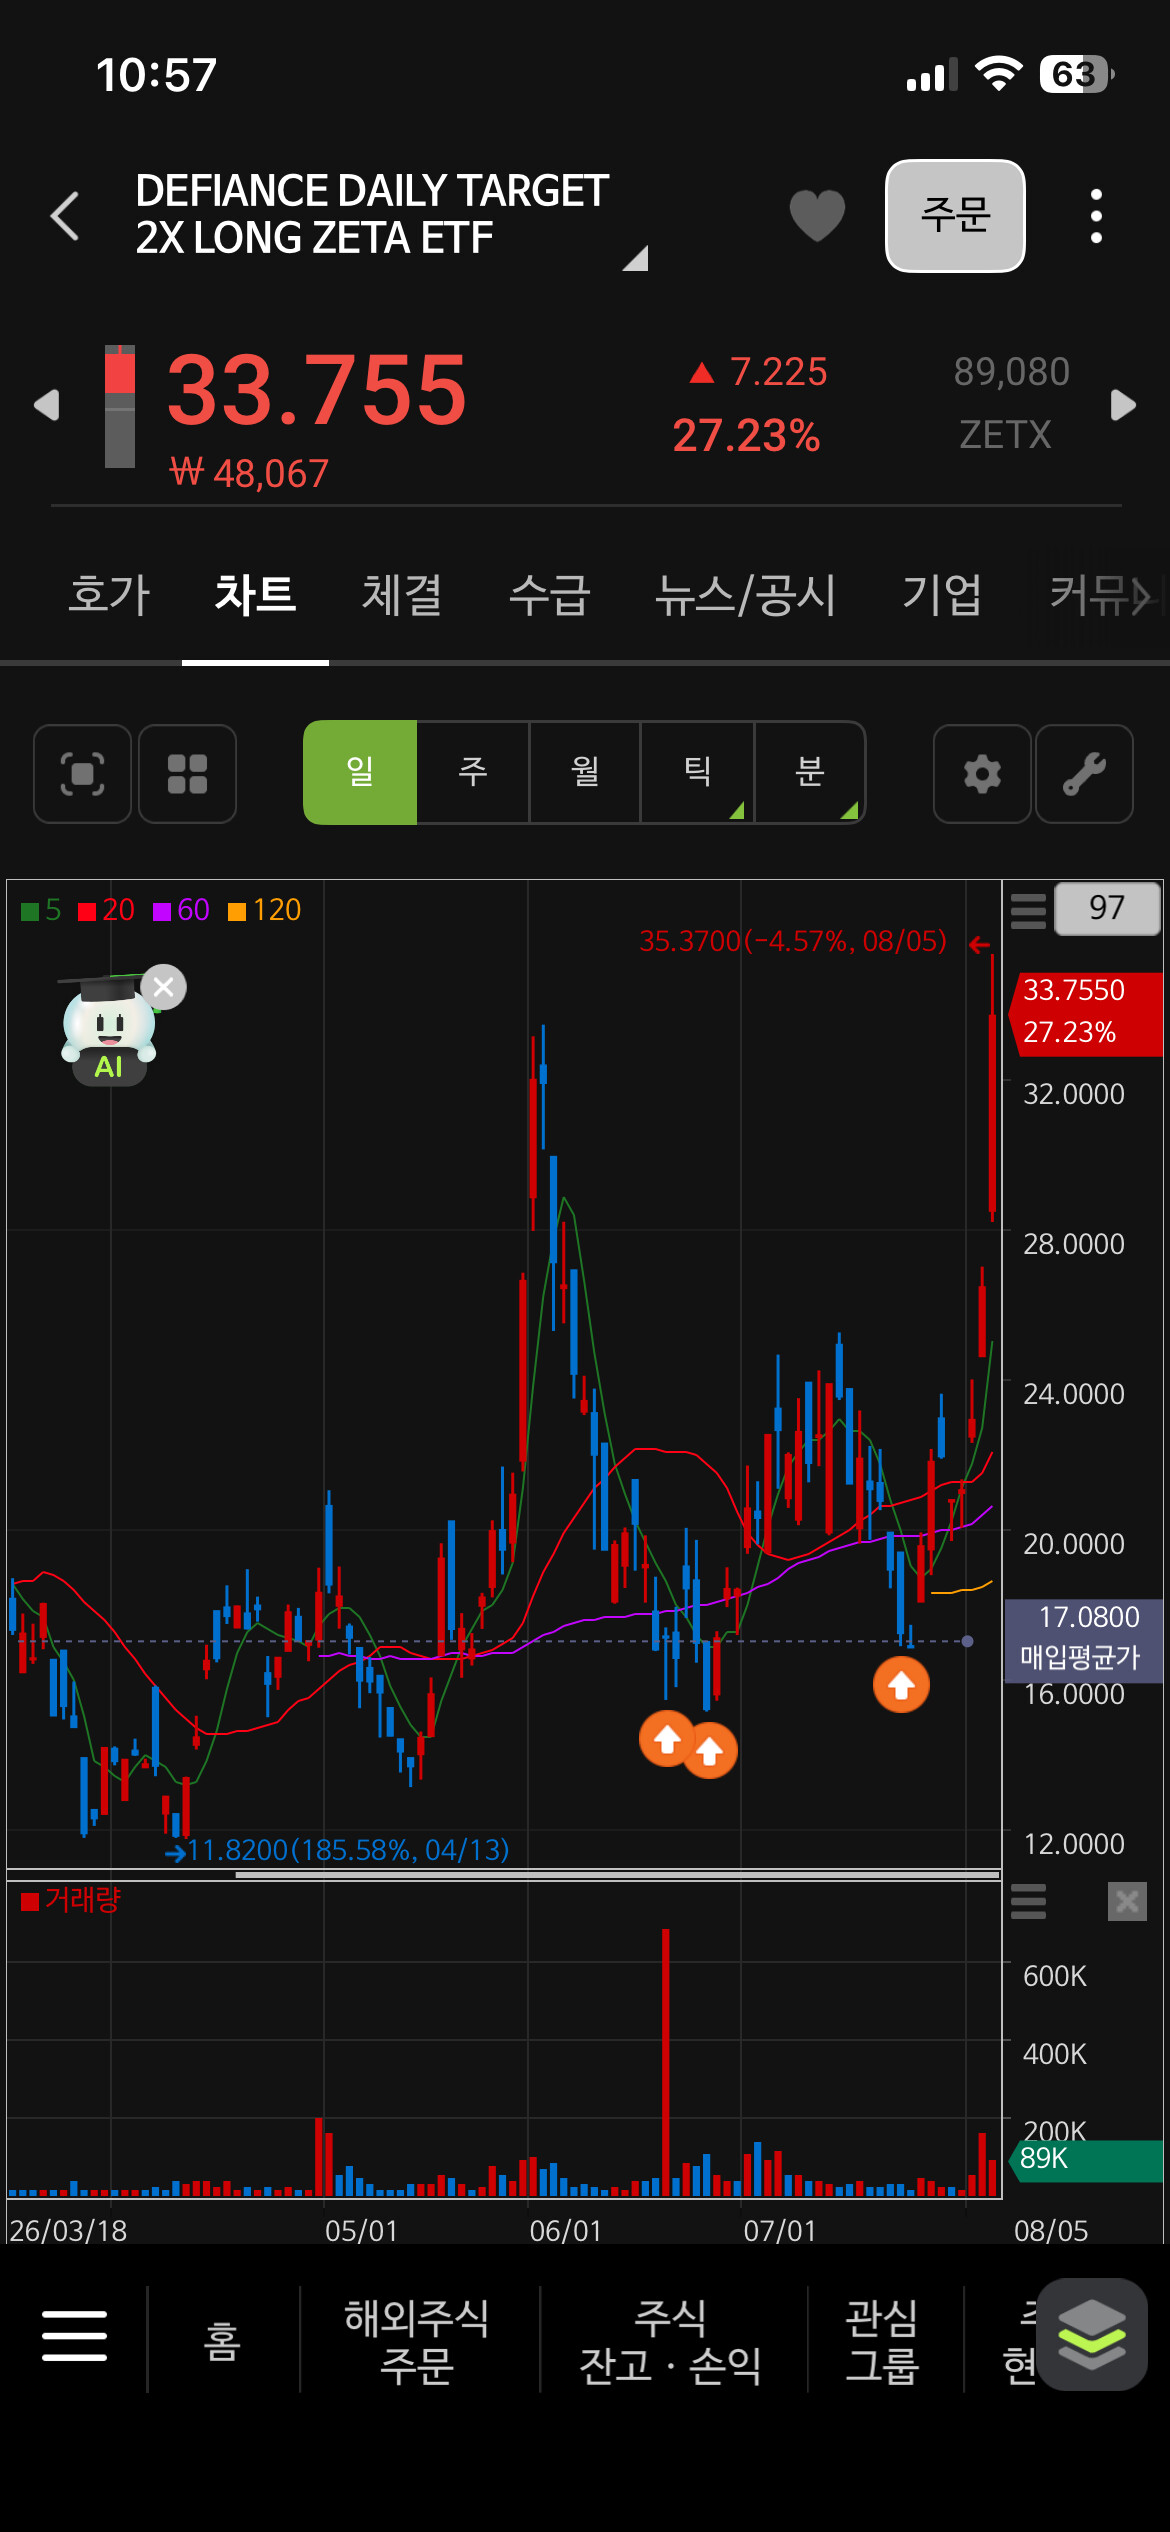Open chart tools wrench icon

point(1084,774)
